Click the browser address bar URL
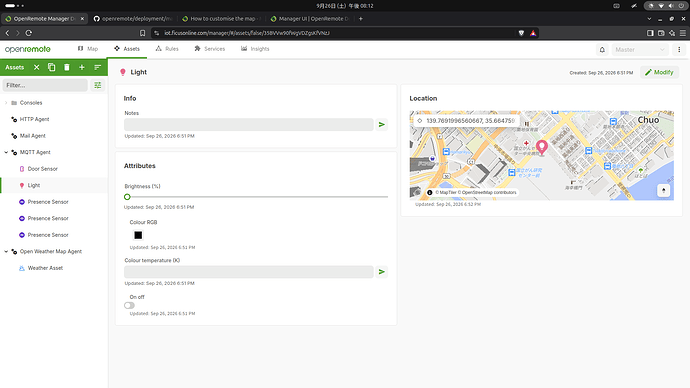This screenshot has height=388, width=690. 247,33
